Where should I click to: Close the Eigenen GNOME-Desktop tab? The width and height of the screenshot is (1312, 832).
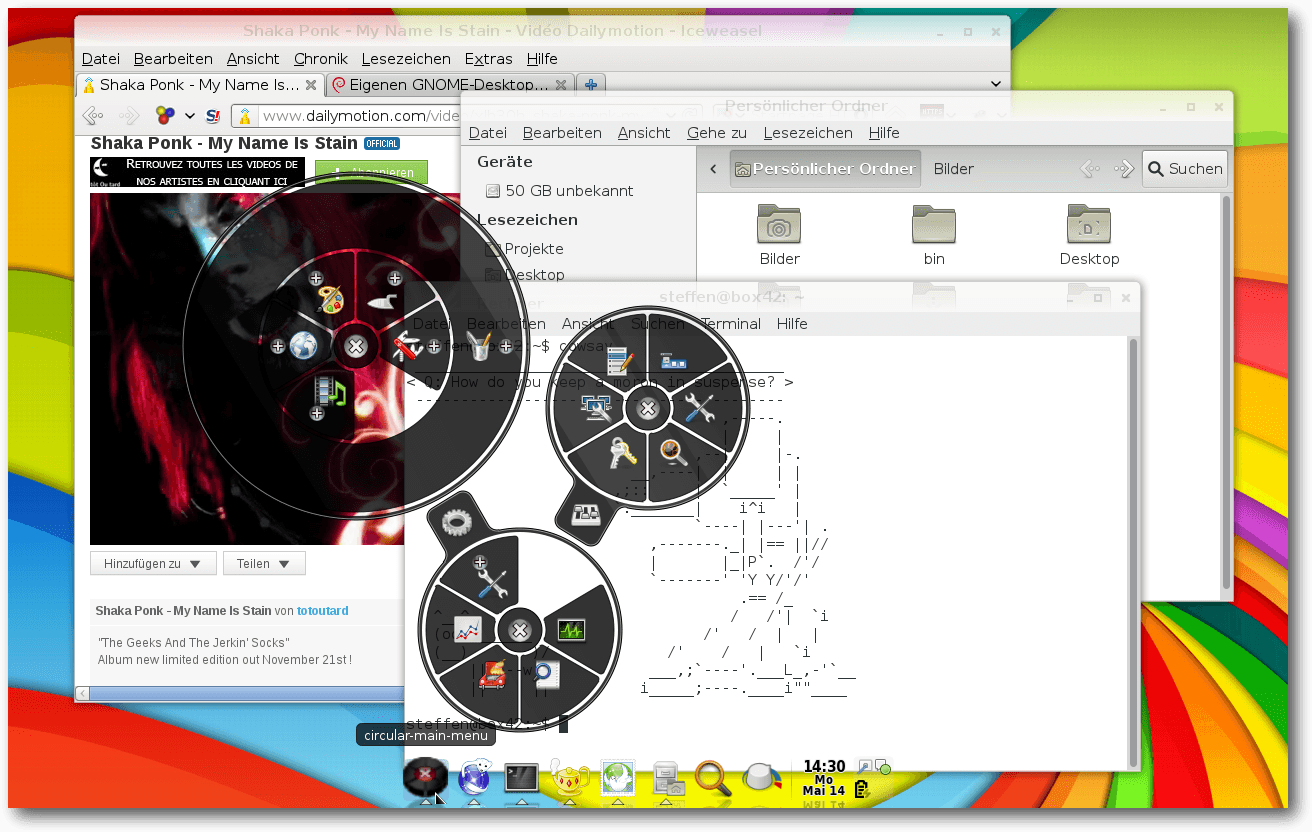pyautogui.click(x=561, y=85)
